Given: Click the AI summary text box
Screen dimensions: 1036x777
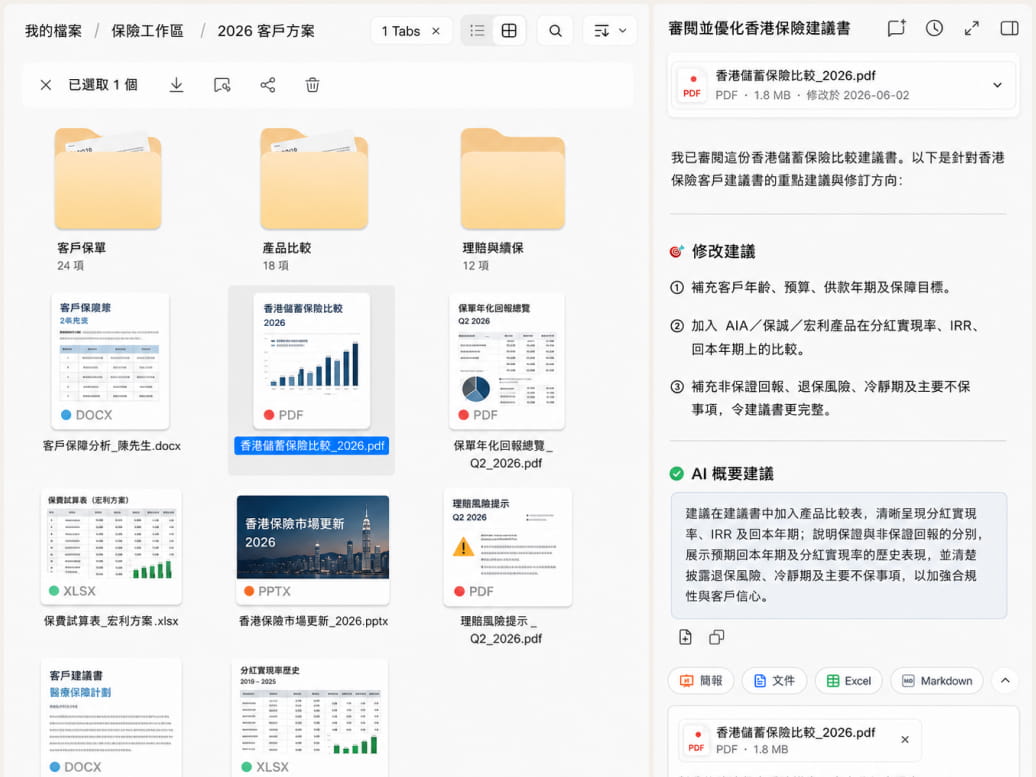Looking at the screenshot, I should [x=838, y=555].
